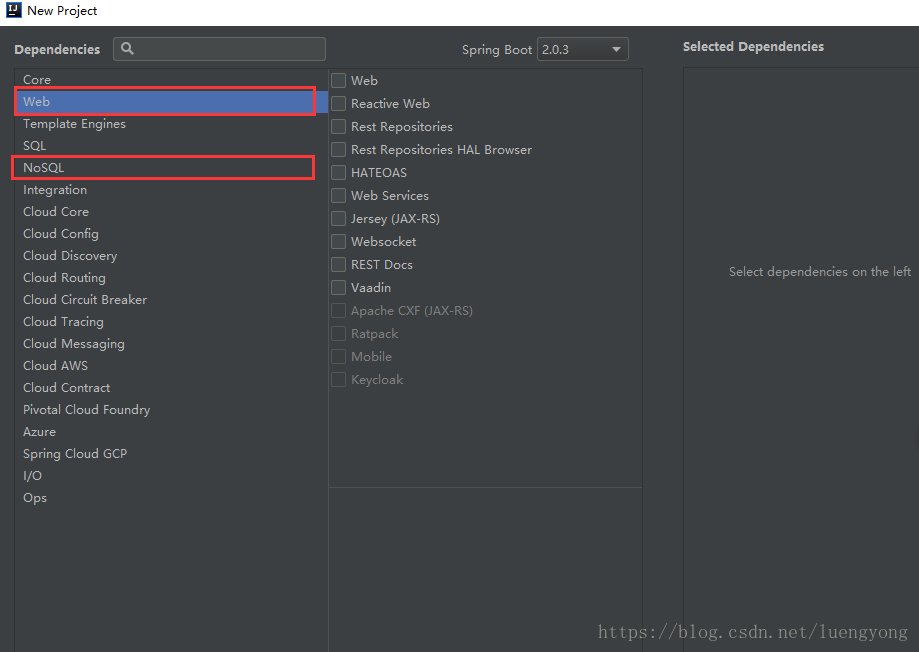The image size is (919, 652).
Task: Enable the HATEOAS checkbox
Action: (x=339, y=172)
